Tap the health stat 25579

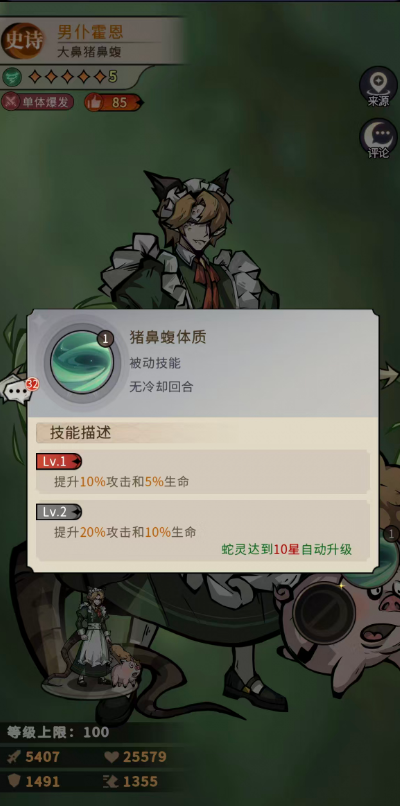coord(135,757)
